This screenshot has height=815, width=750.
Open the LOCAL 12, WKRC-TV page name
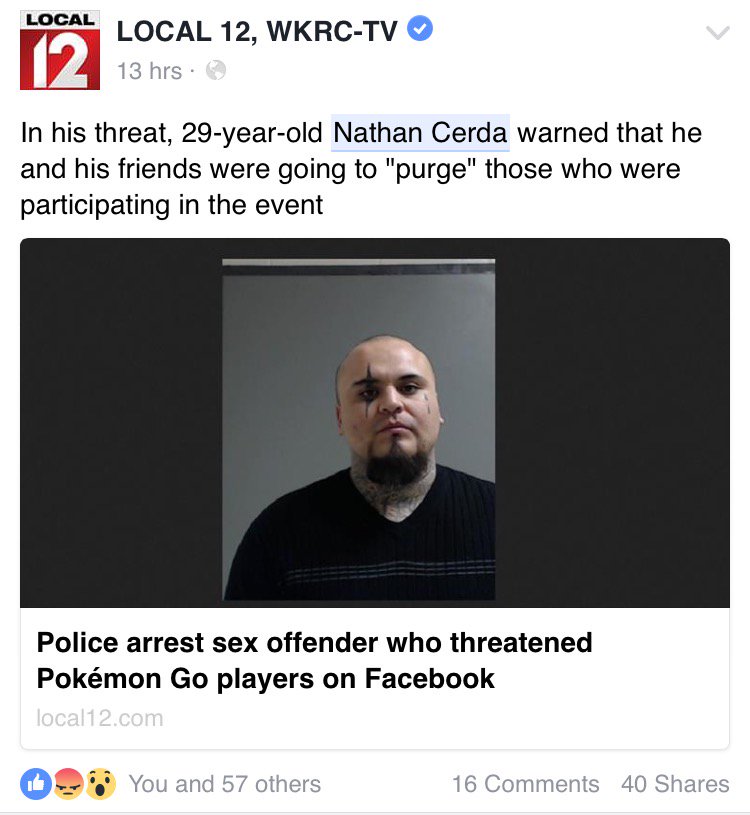257,31
